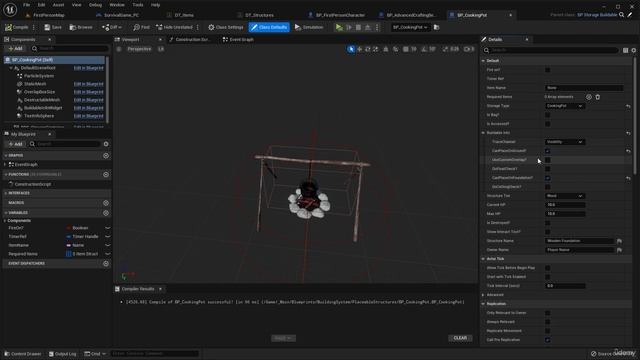This screenshot has width=640, height=360.
Task: Toggle the Always Relevant checkbox
Action: [x=548, y=322]
